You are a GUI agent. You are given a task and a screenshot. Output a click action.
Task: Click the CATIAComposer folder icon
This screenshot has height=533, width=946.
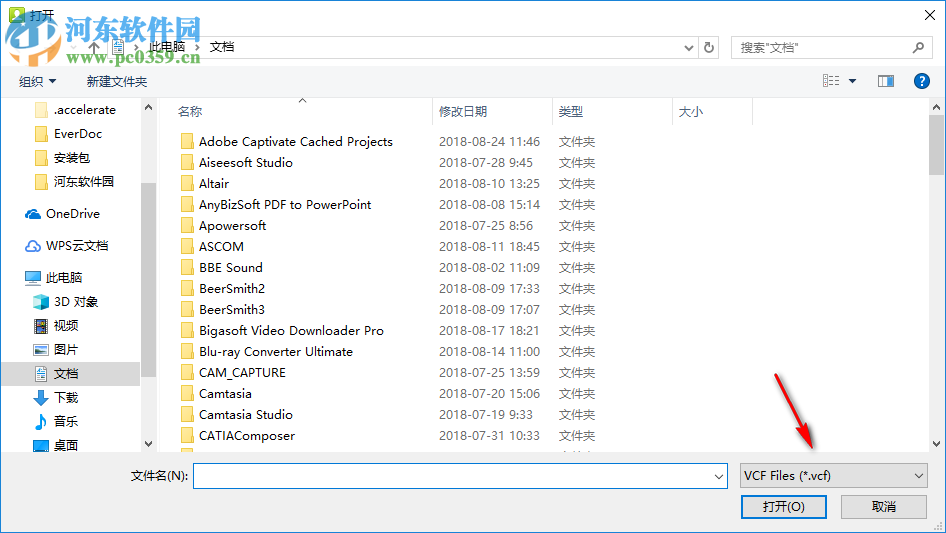[x=187, y=436]
